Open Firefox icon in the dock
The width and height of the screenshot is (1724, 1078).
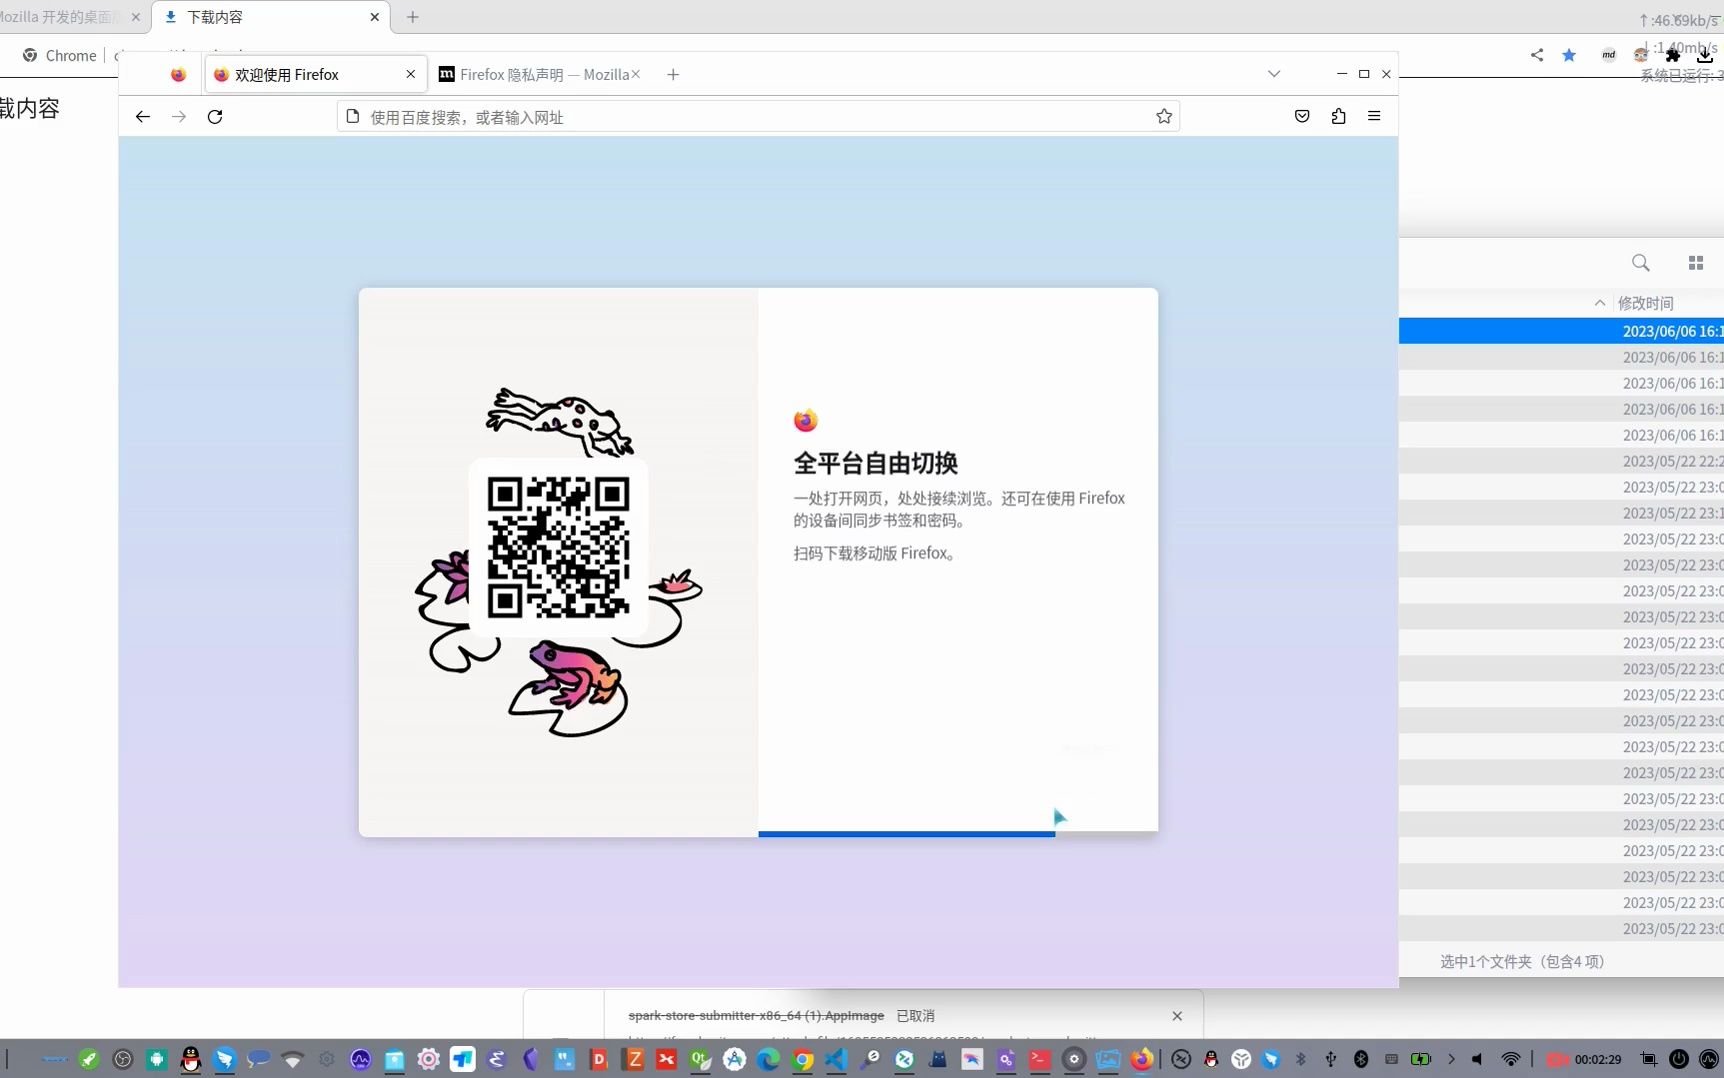point(1142,1059)
